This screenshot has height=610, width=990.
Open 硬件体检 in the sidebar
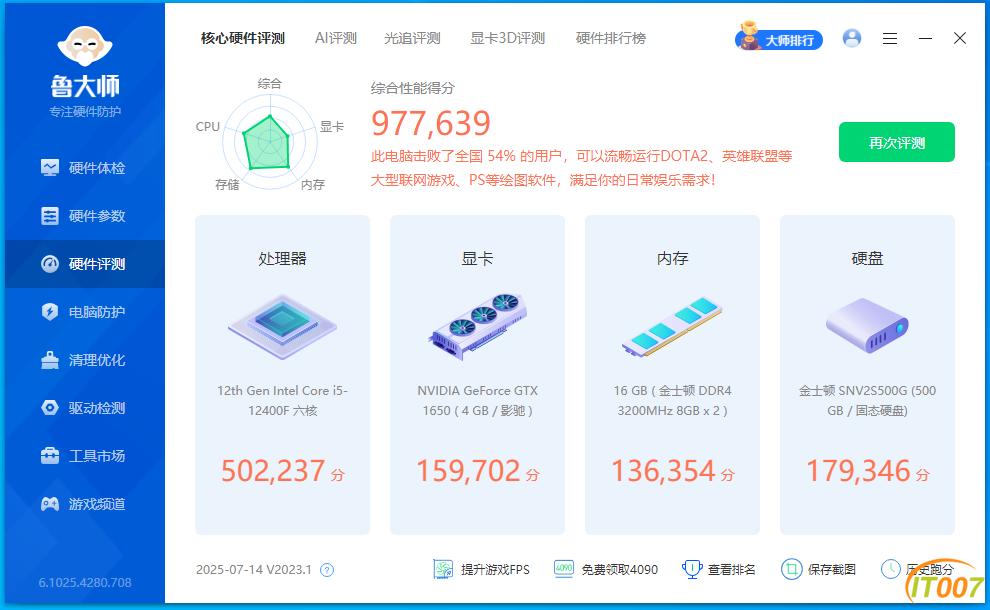click(x=83, y=168)
